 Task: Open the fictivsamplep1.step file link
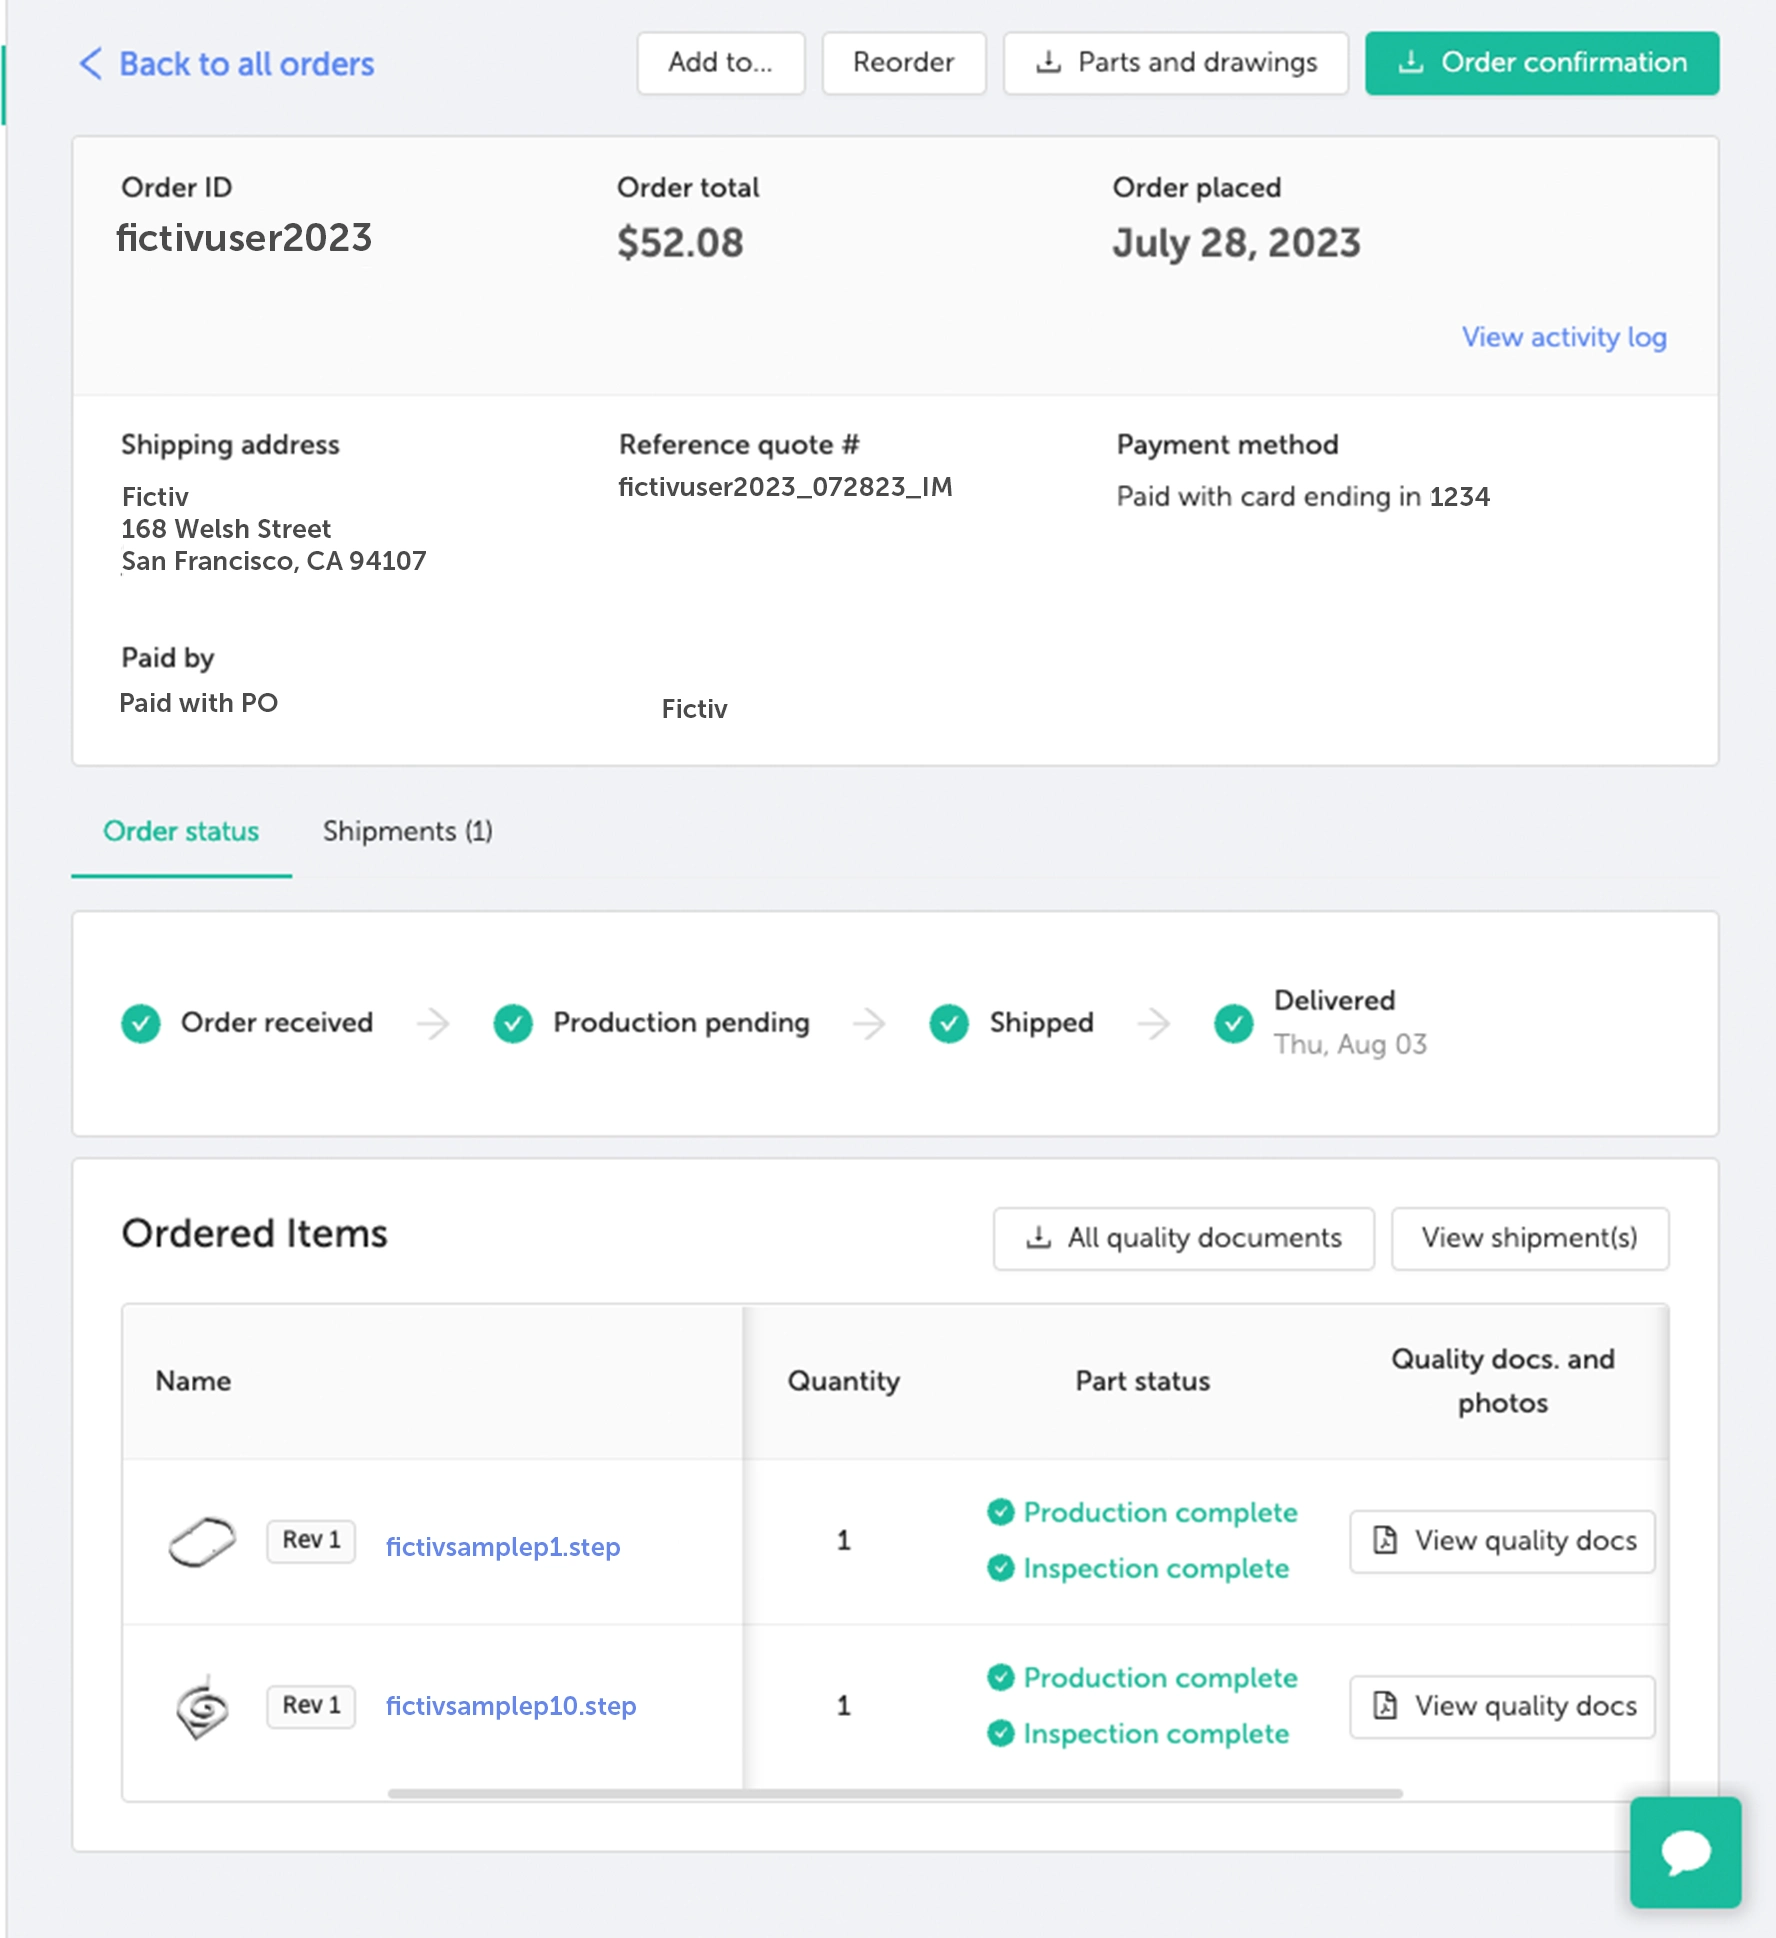[502, 1546]
